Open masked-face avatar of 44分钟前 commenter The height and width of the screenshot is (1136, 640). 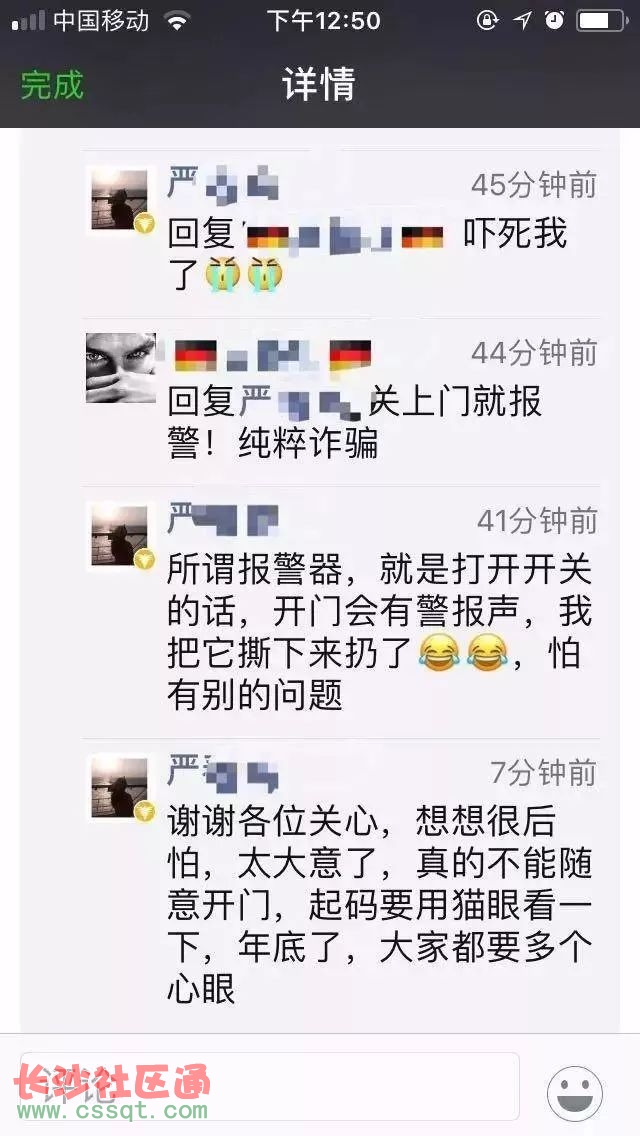tap(120, 368)
